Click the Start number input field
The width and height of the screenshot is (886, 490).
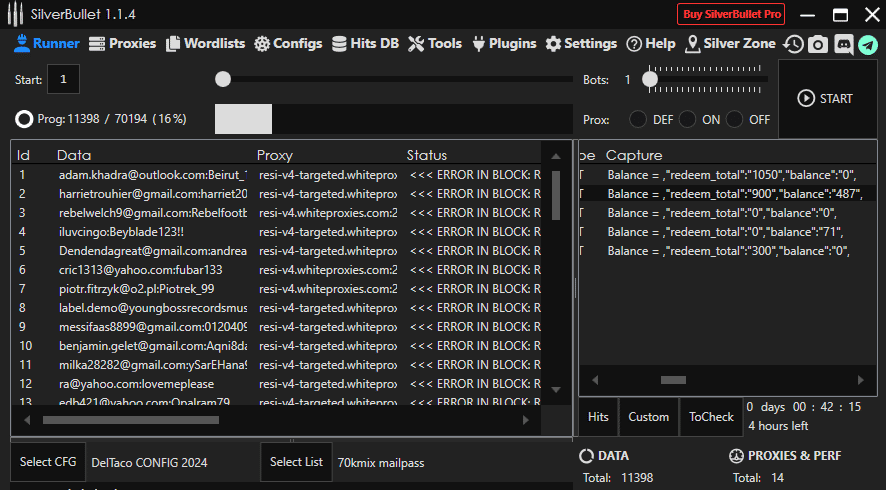[x=63, y=79]
